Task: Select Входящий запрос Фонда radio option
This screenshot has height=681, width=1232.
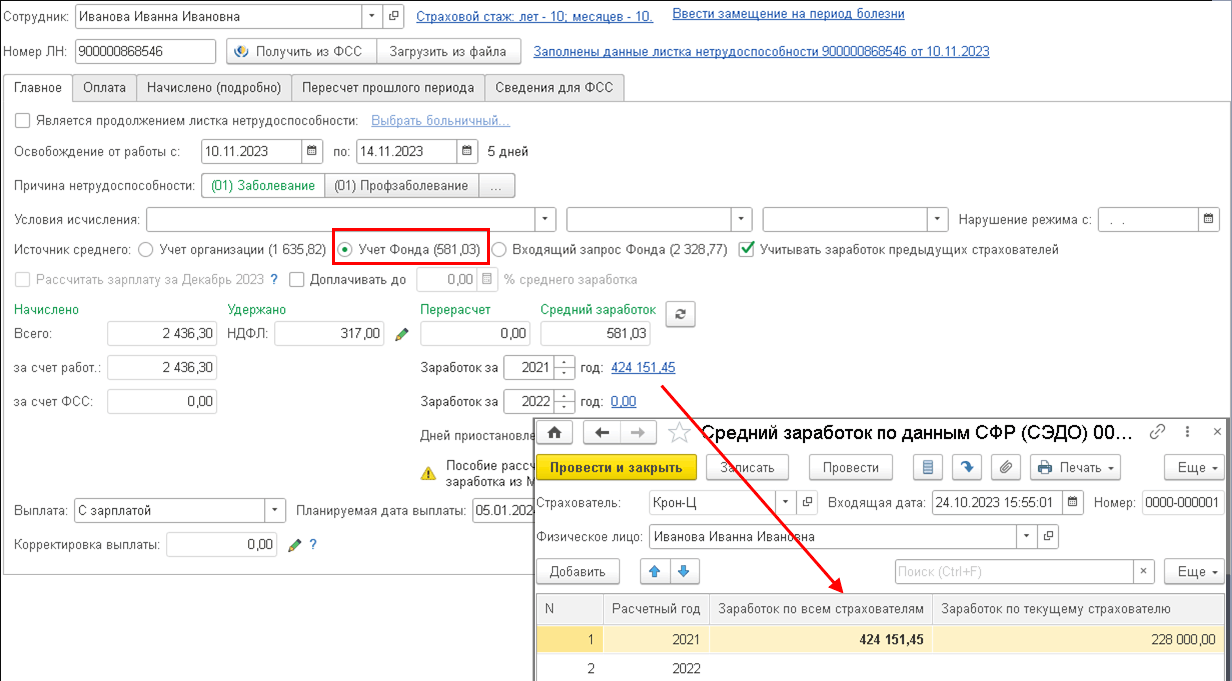Action: [x=499, y=249]
